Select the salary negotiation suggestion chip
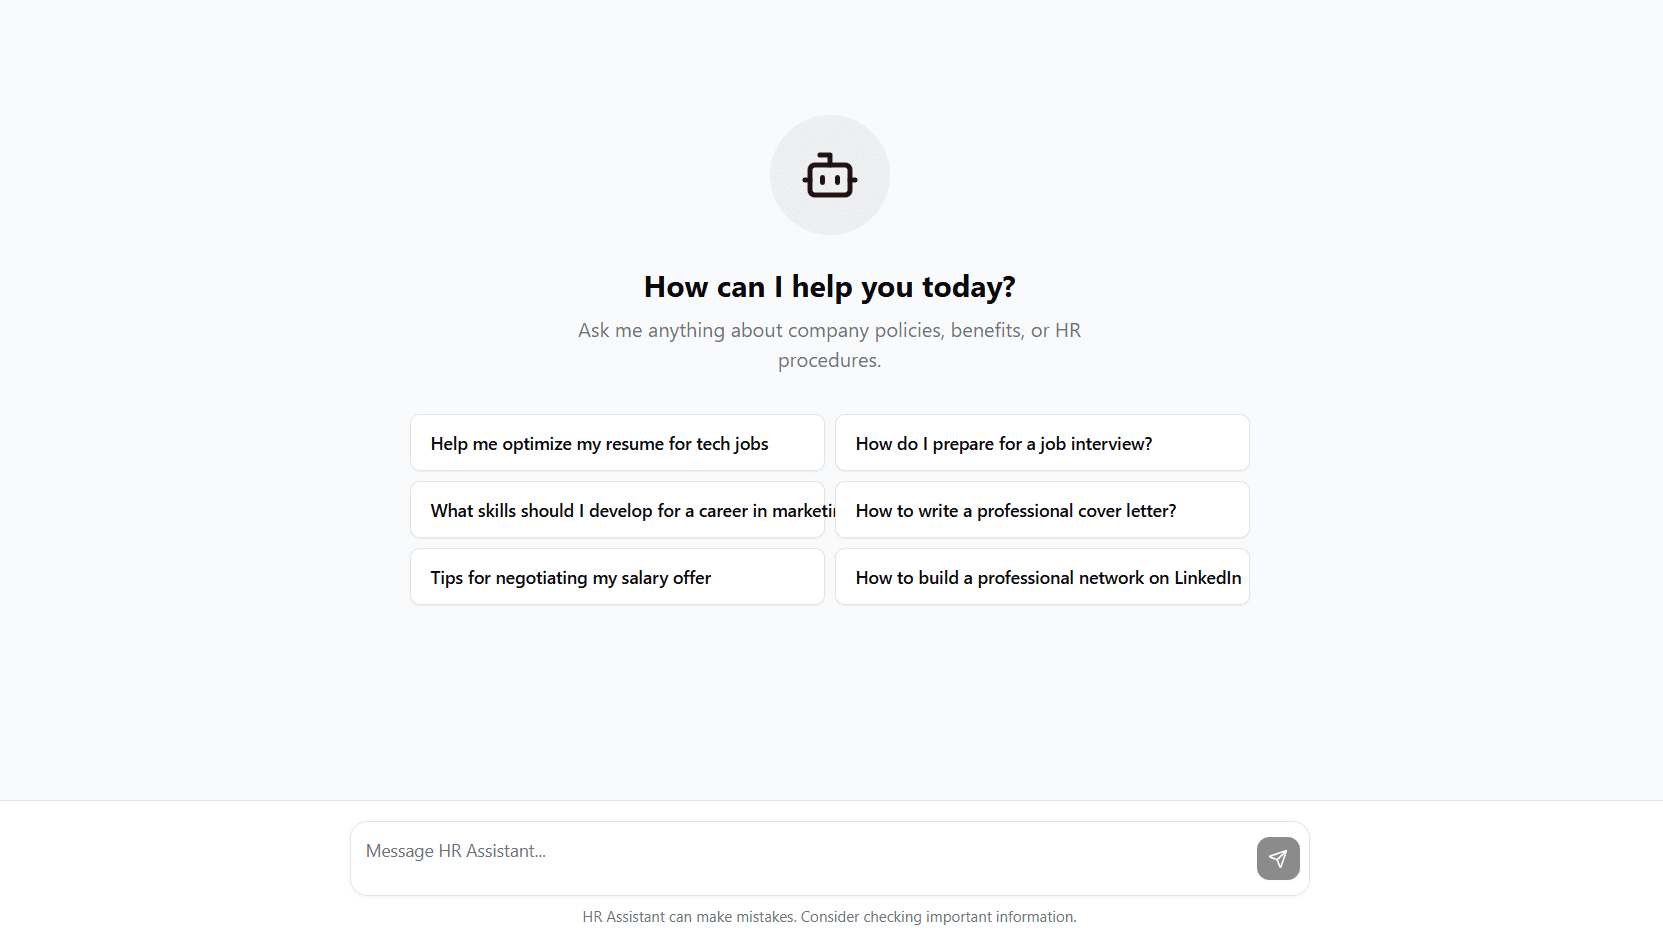 point(616,577)
